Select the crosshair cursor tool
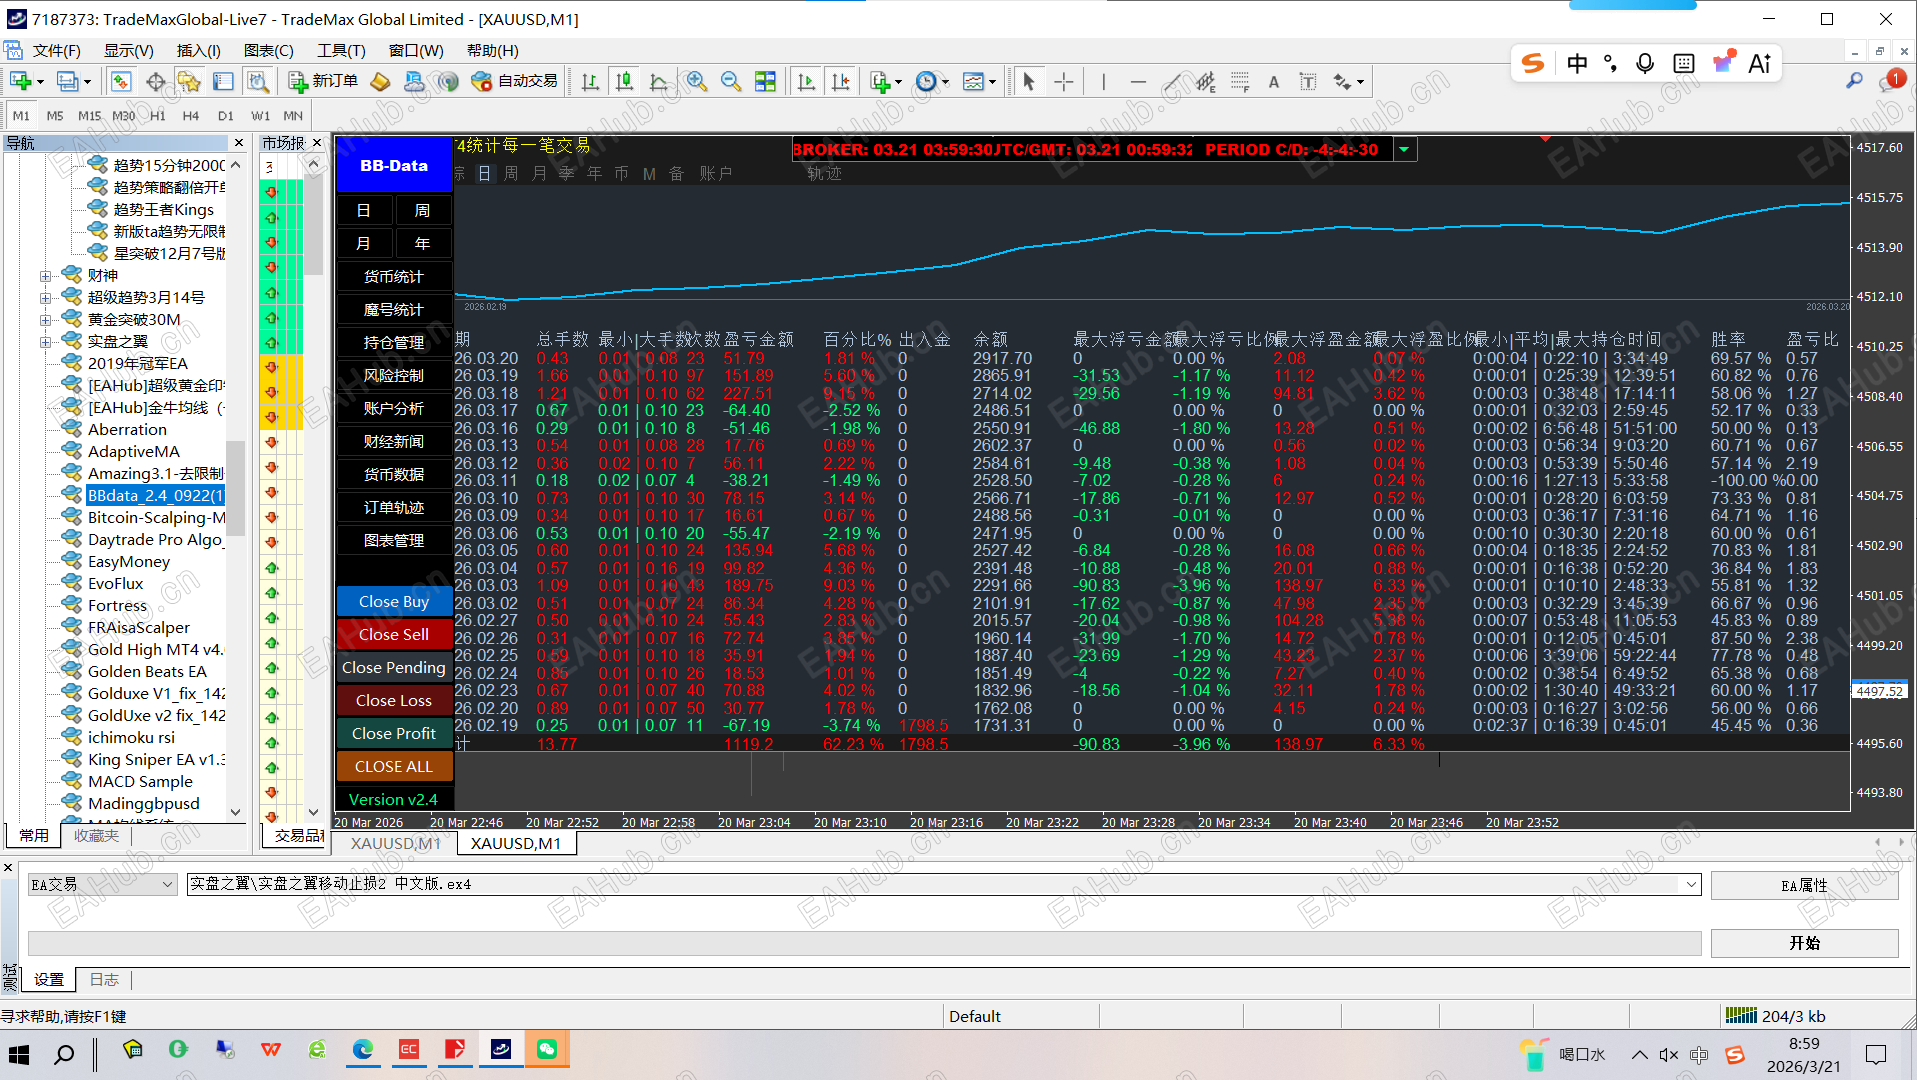The width and height of the screenshot is (1917, 1080). 1063,82
